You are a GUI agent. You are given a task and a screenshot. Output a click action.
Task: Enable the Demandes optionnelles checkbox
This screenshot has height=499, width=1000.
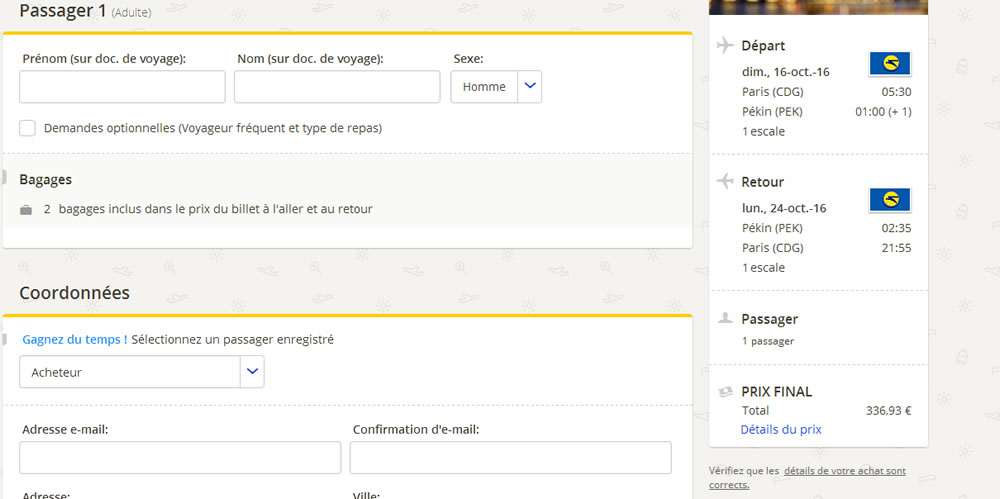[28, 128]
